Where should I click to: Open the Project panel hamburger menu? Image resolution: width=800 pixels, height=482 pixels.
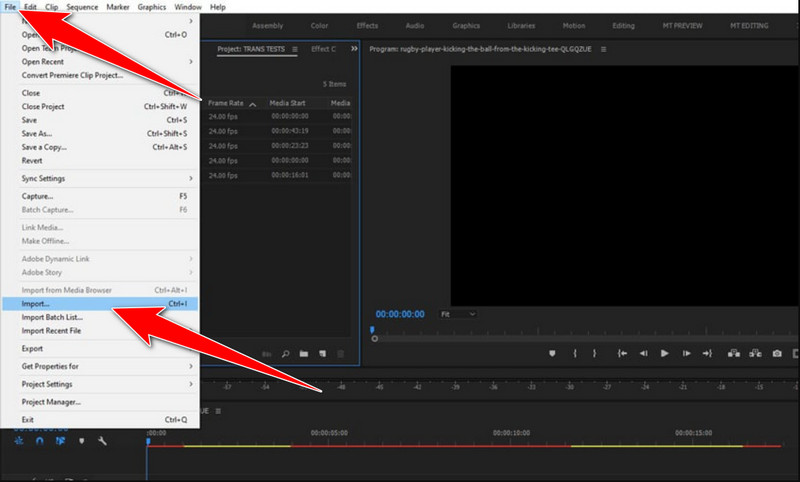tap(294, 49)
